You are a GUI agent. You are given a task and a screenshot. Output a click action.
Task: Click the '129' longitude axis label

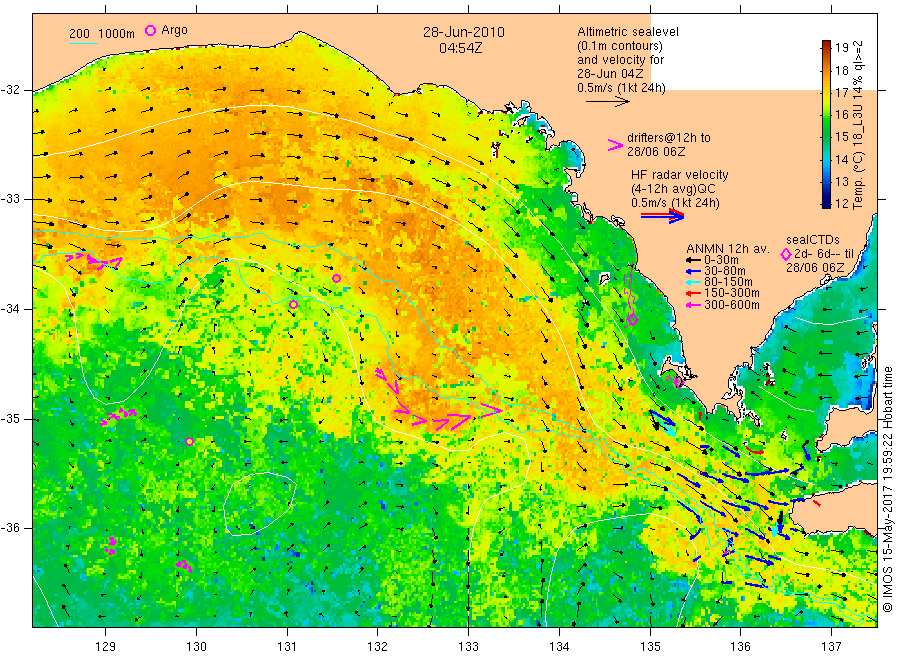(x=106, y=647)
